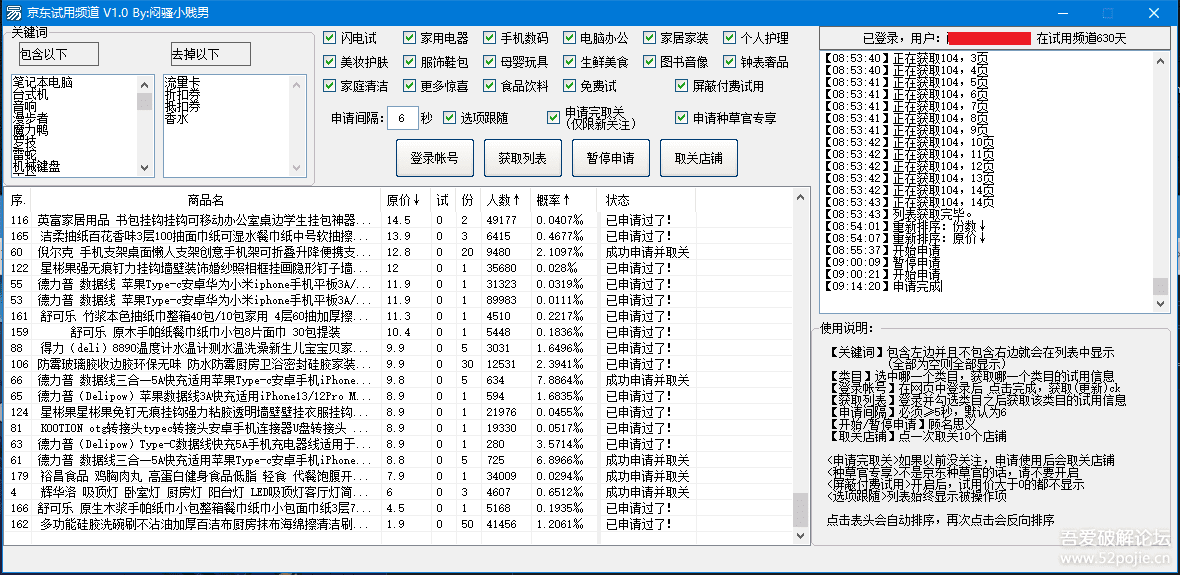Image resolution: width=1180 pixels, height=575 pixels.
Task: Close the 京东试用频道 window
Action: (x=1153, y=13)
